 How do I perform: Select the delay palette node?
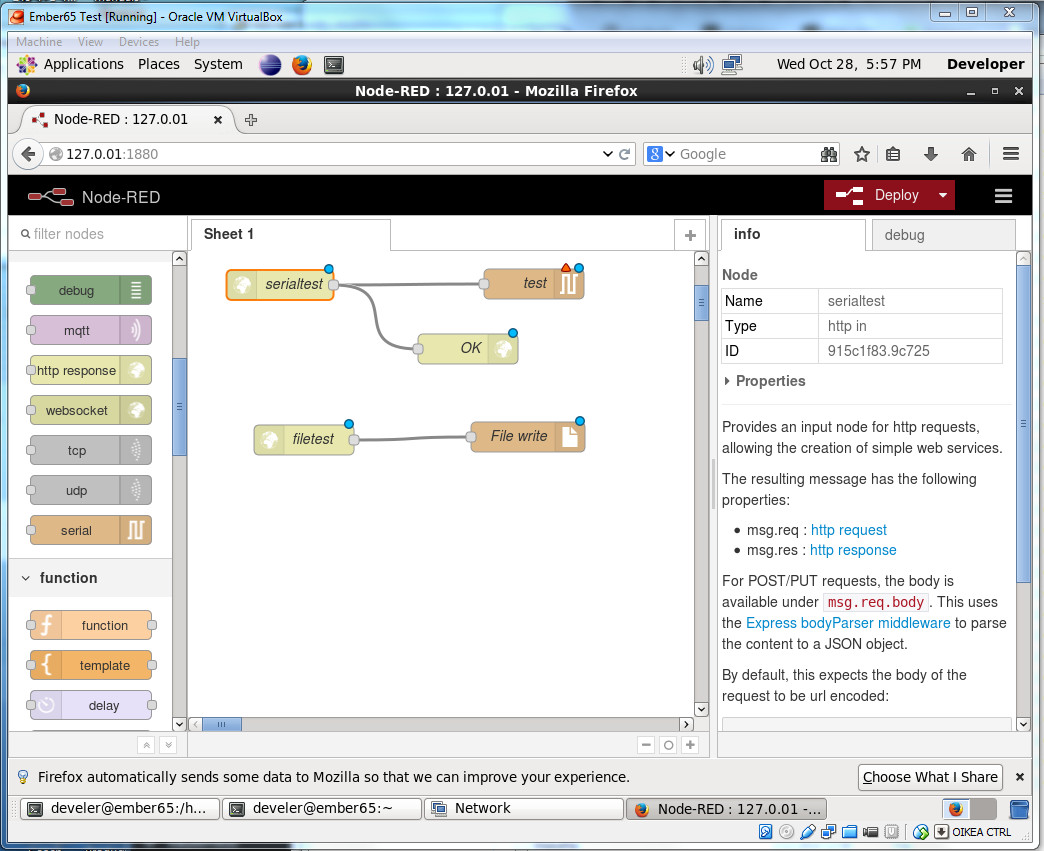tap(91, 705)
